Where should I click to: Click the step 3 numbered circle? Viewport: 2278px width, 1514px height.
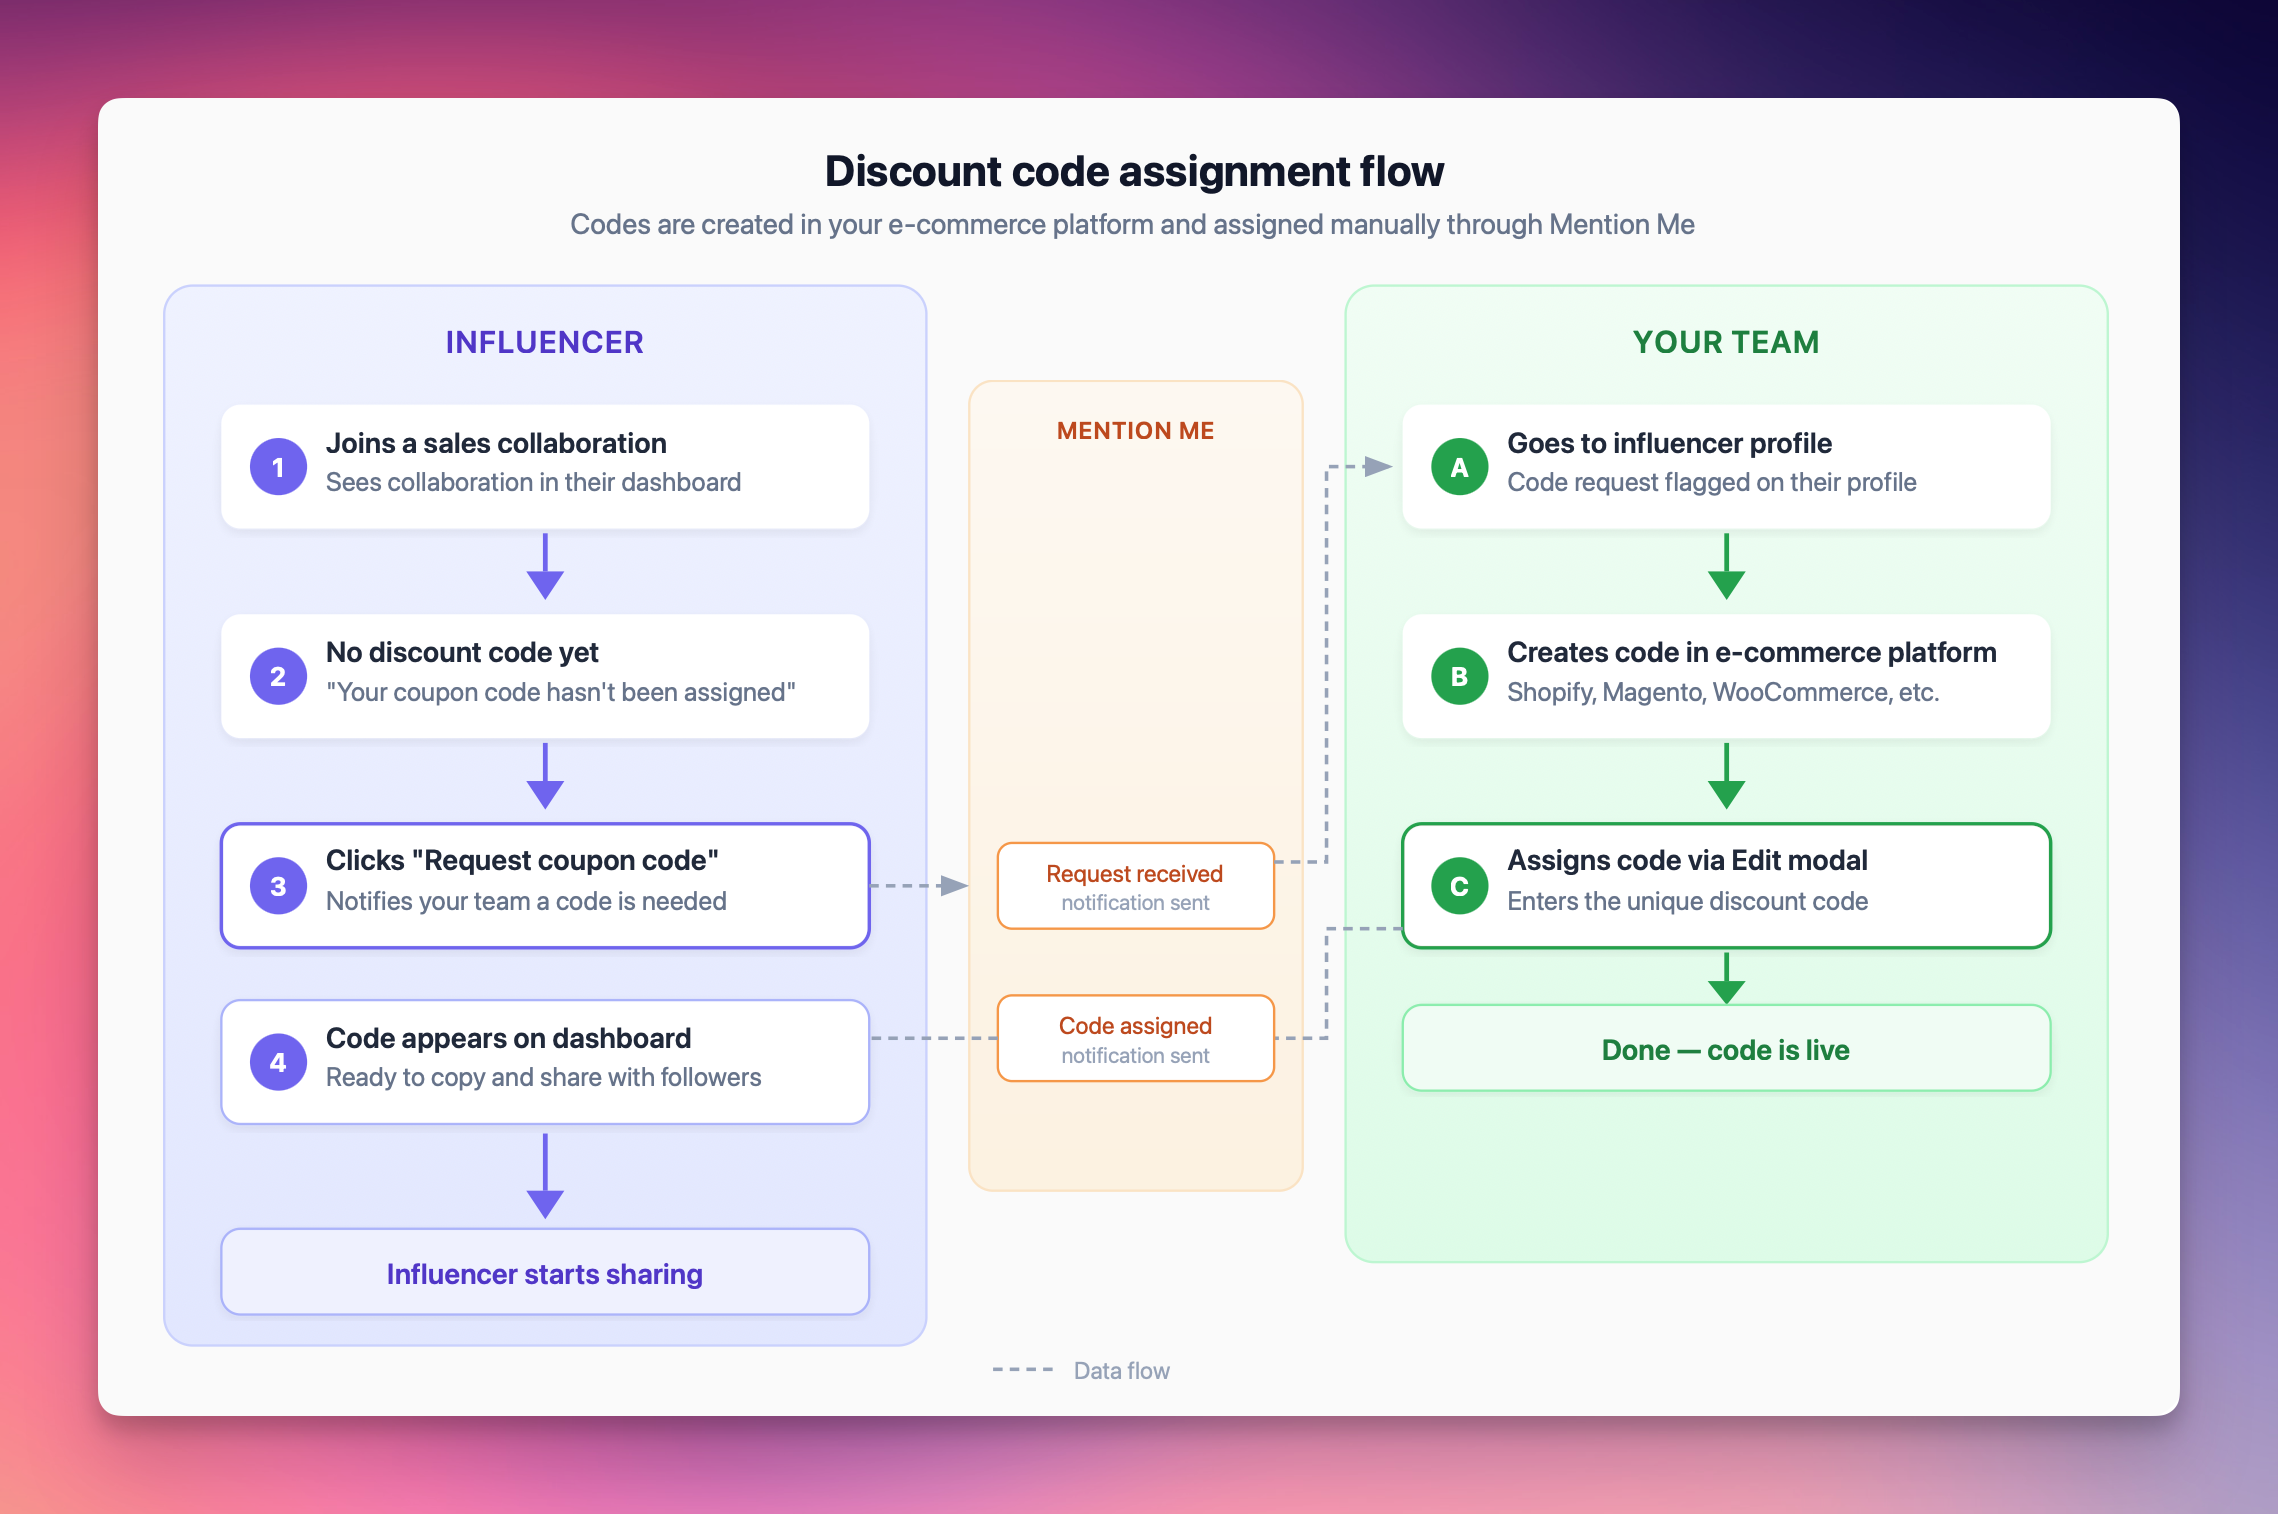278,885
